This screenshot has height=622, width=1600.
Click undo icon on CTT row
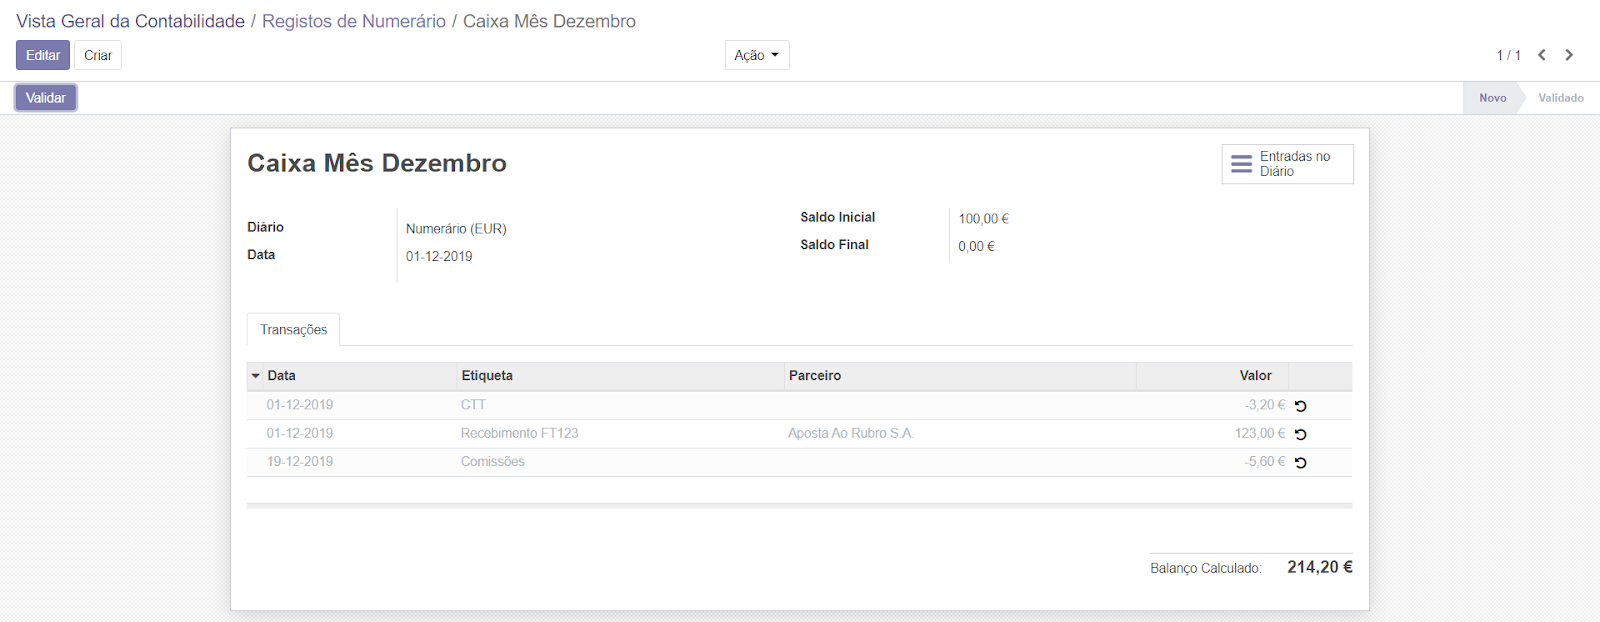1300,406
